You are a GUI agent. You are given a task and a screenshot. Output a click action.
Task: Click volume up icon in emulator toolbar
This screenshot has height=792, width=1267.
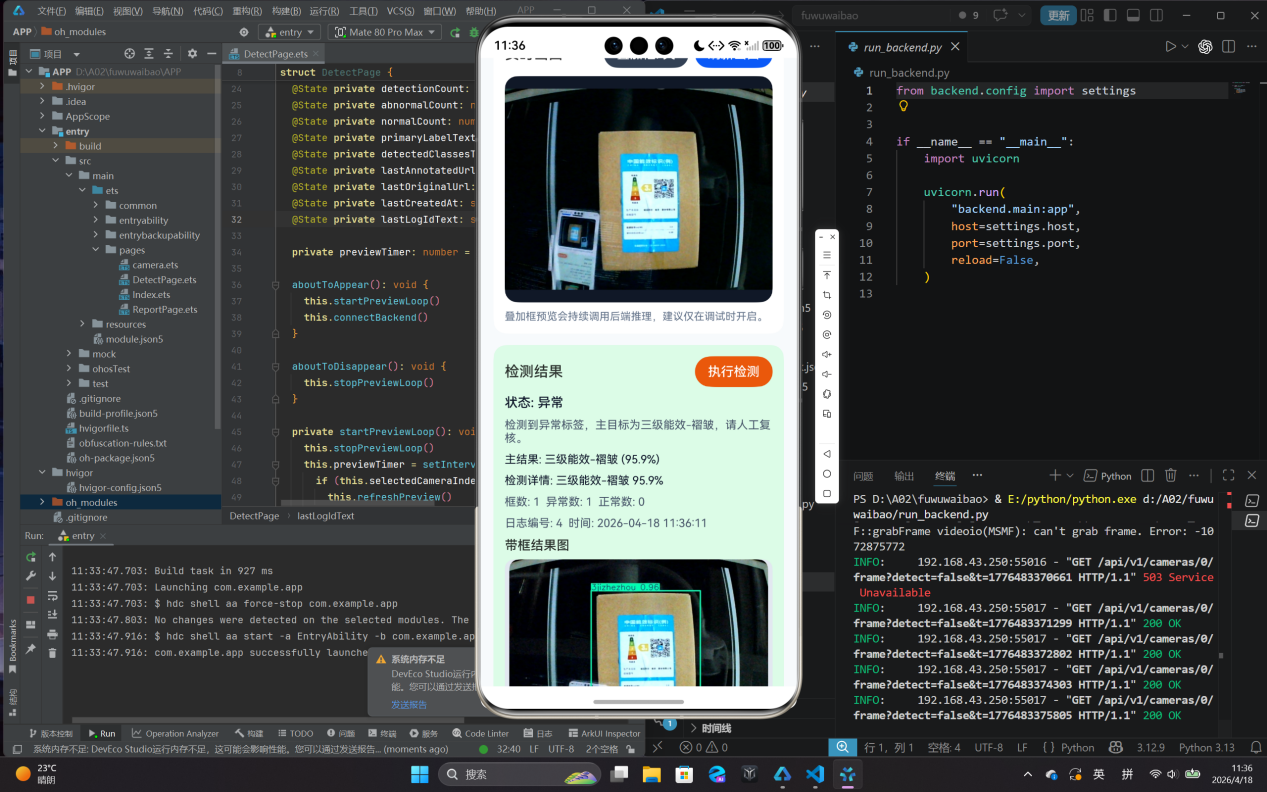[x=827, y=354]
